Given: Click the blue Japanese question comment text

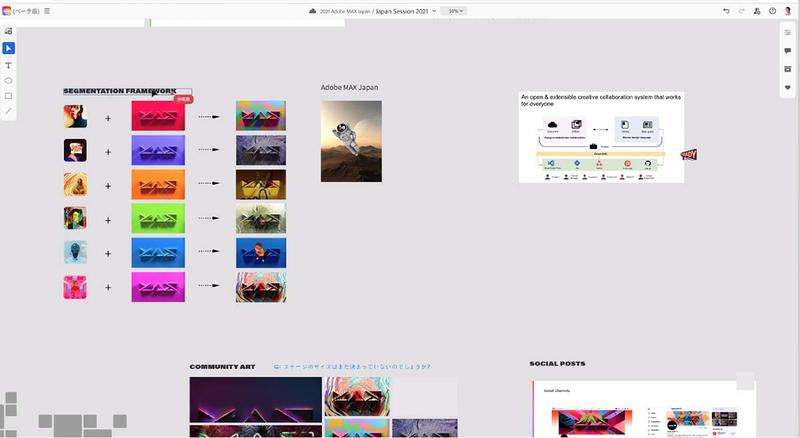Looking at the screenshot, I should click(x=352, y=367).
